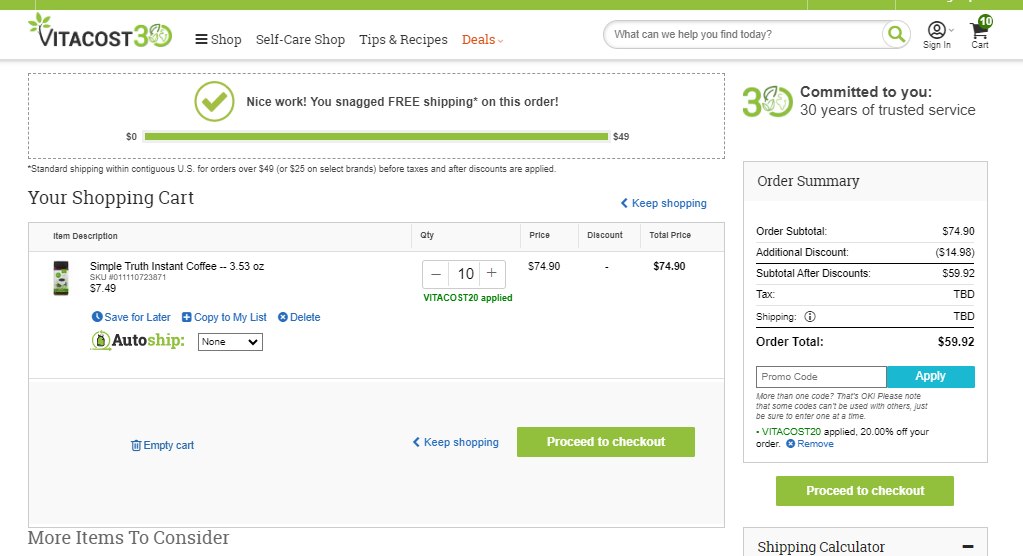Expand the Deals menu
This screenshot has width=1023, height=556.
point(482,40)
